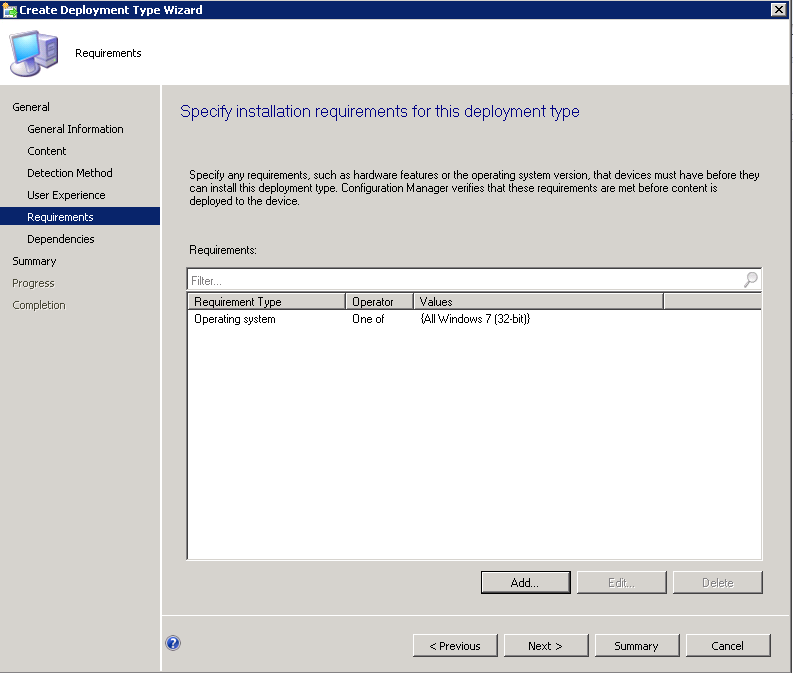Image resolution: width=793 pixels, height=673 pixels.
Task: Sort by the Operator column header
Action: point(379,301)
